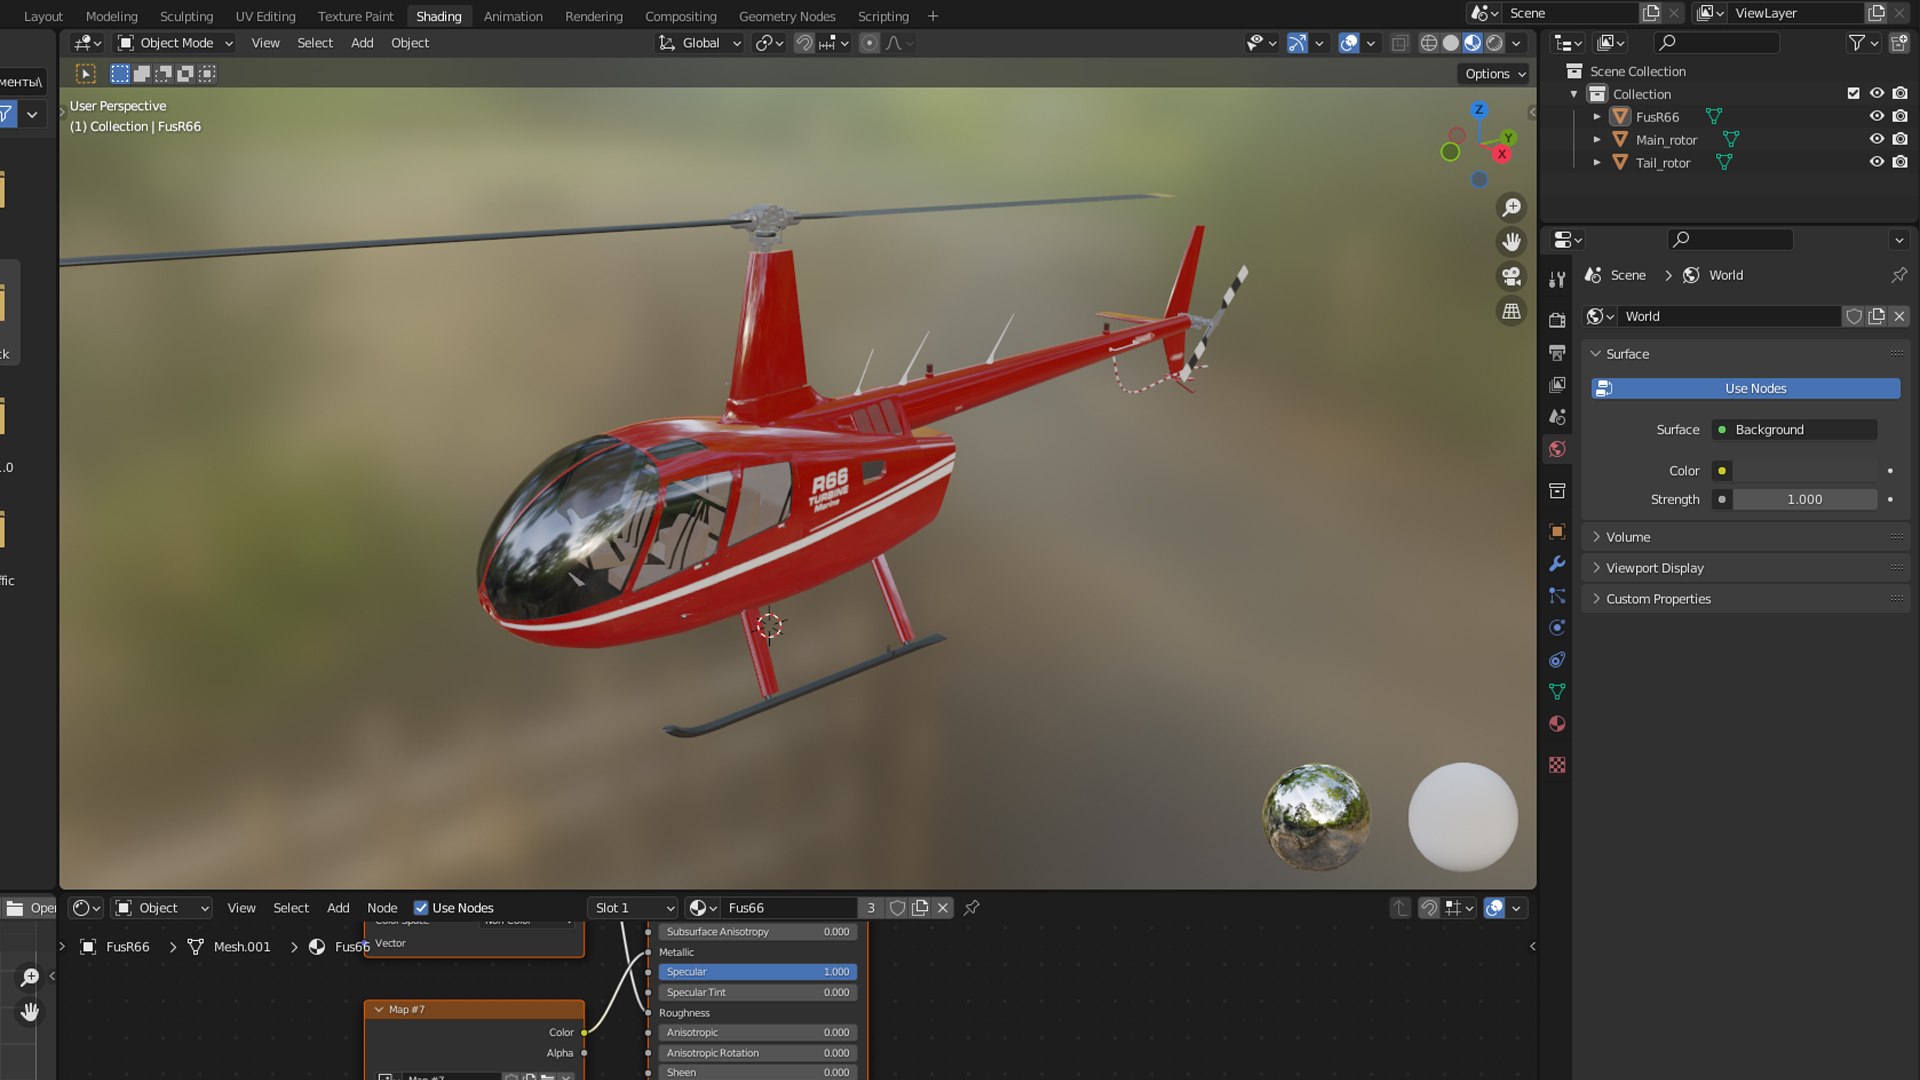Expand the Volume panel
This screenshot has width=1920, height=1080.
coord(1746,537)
